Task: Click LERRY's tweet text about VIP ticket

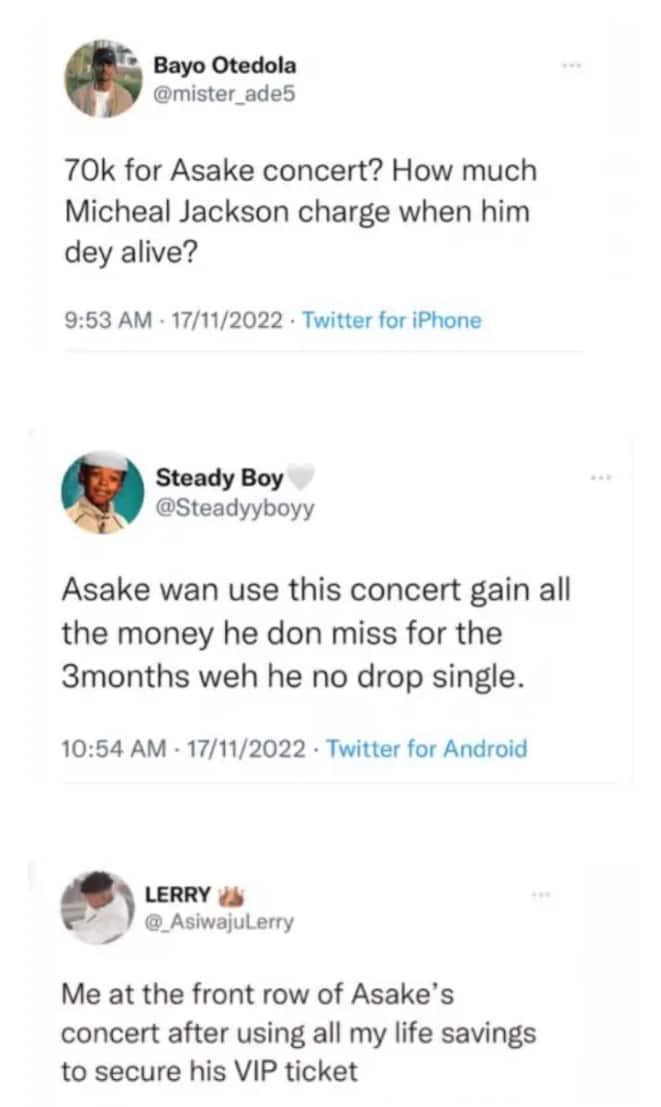Action: click(299, 1033)
